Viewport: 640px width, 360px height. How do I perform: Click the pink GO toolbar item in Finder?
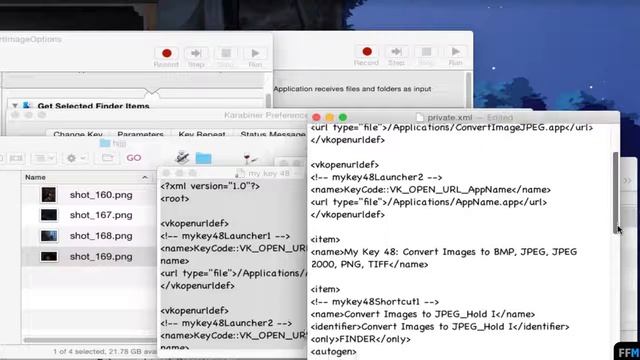[134, 158]
